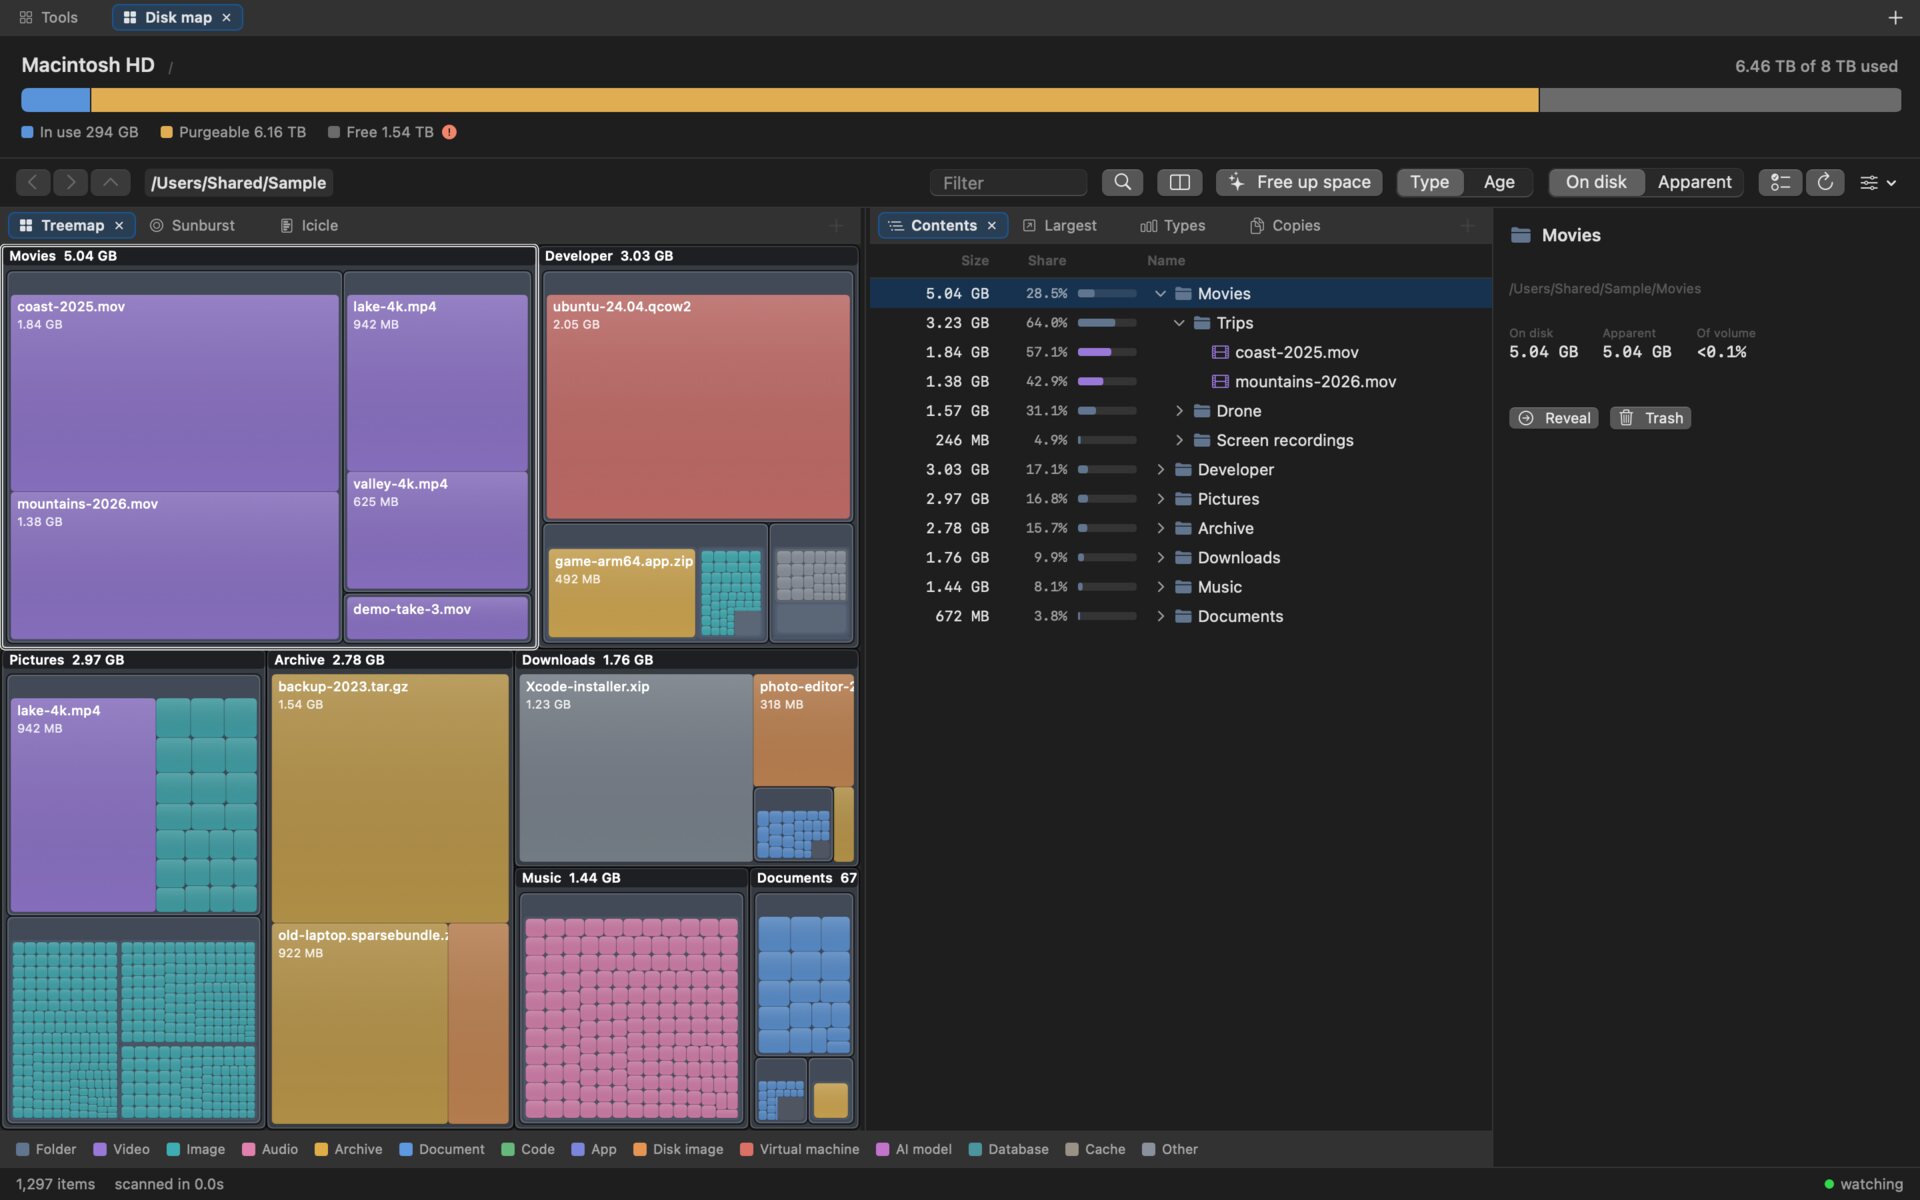Go back with the left arrow button

(x=33, y=182)
